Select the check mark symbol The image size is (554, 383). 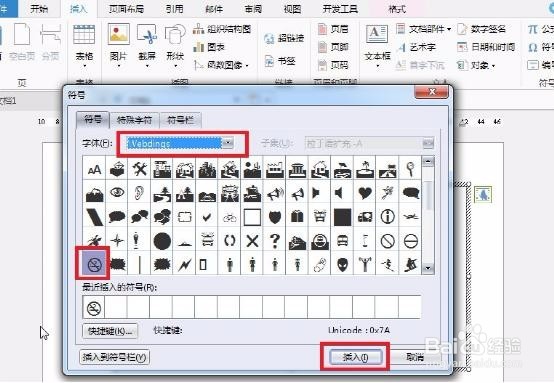[x=207, y=217]
